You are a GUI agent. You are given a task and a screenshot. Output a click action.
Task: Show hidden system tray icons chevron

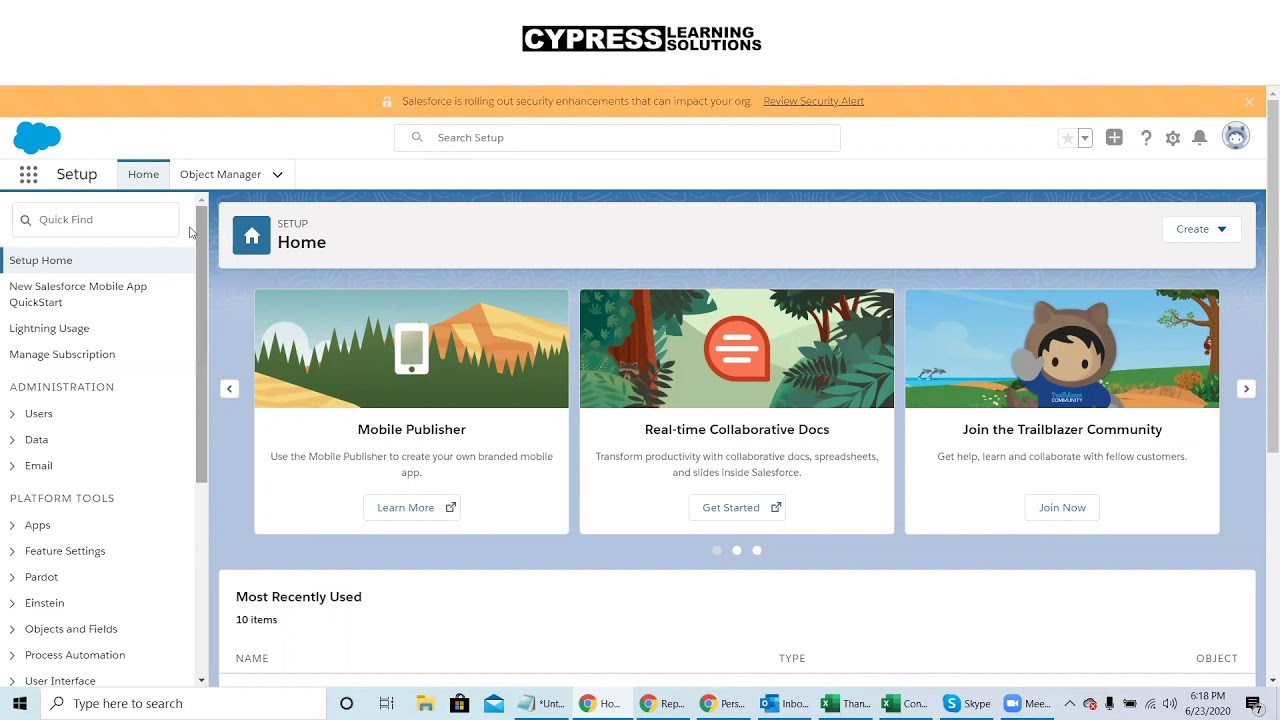(x=1069, y=704)
